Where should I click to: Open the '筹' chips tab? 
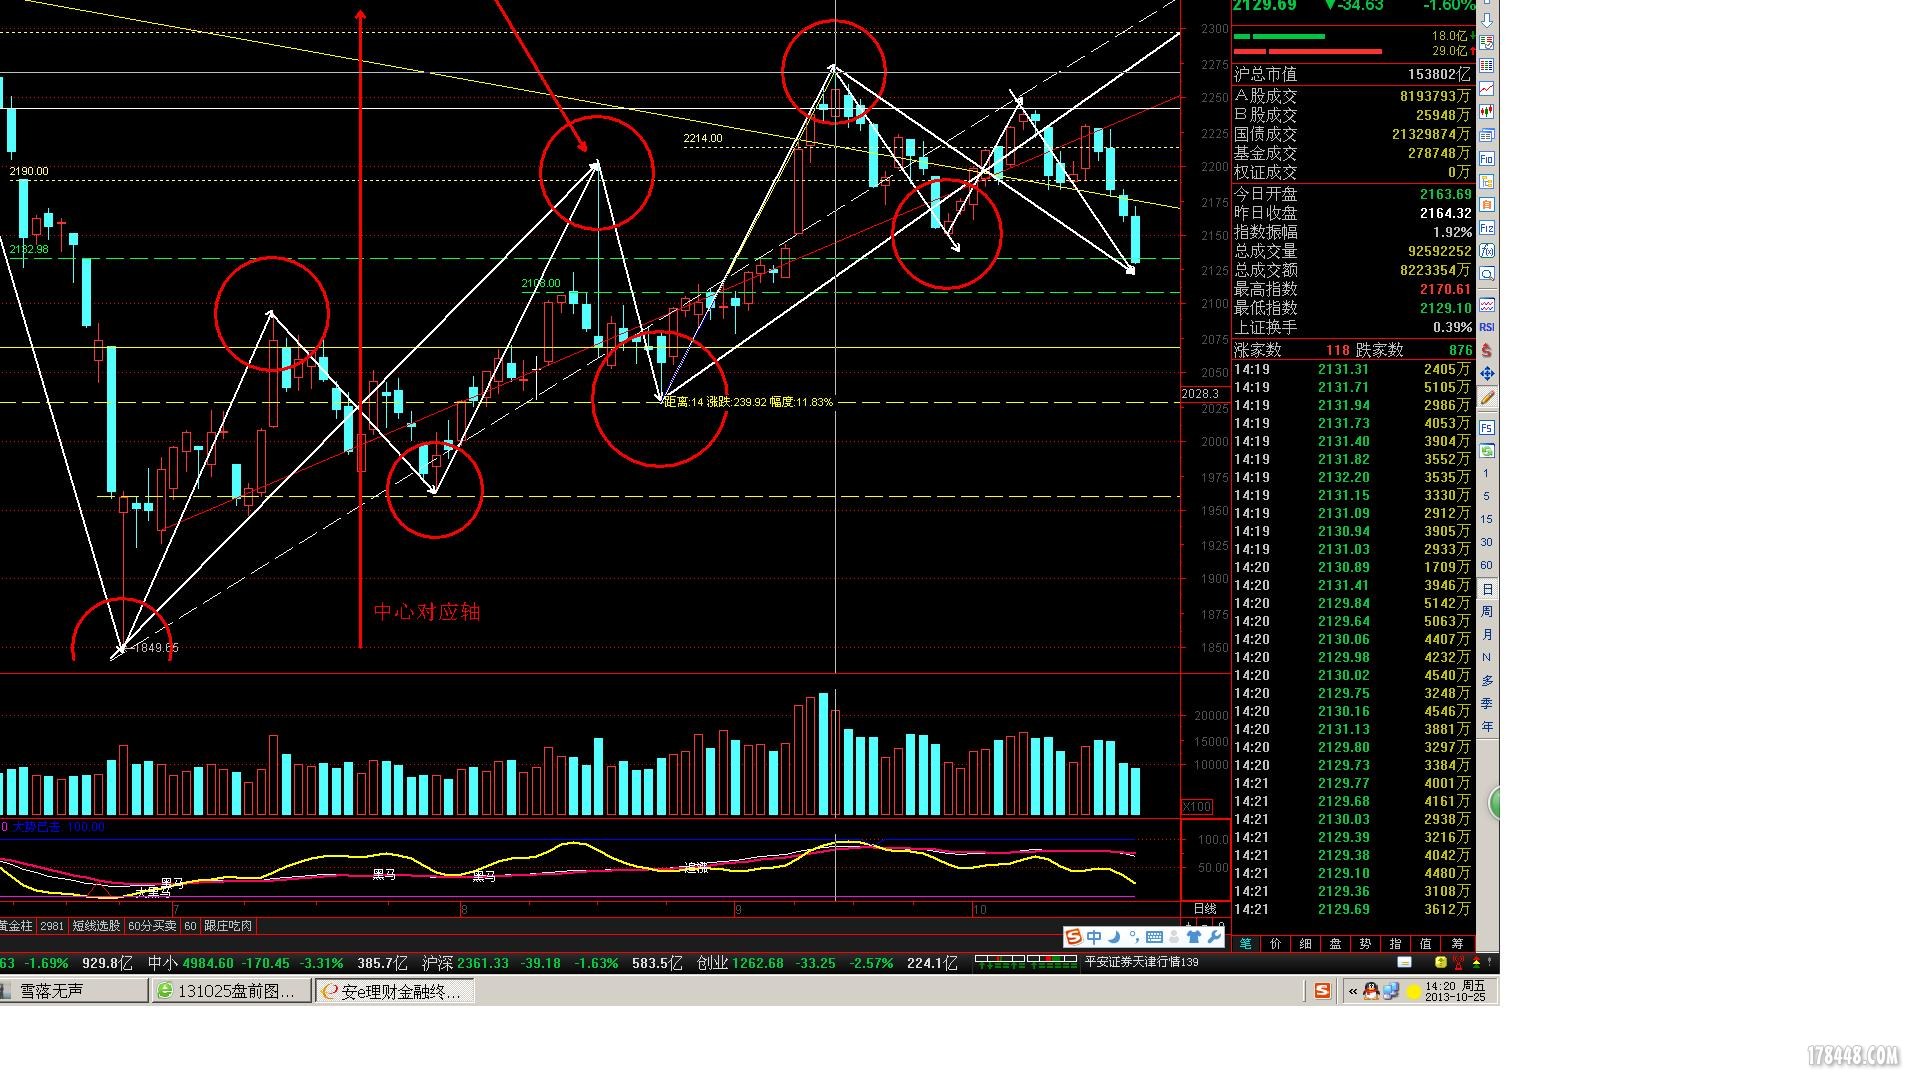pyautogui.click(x=1457, y=943)
